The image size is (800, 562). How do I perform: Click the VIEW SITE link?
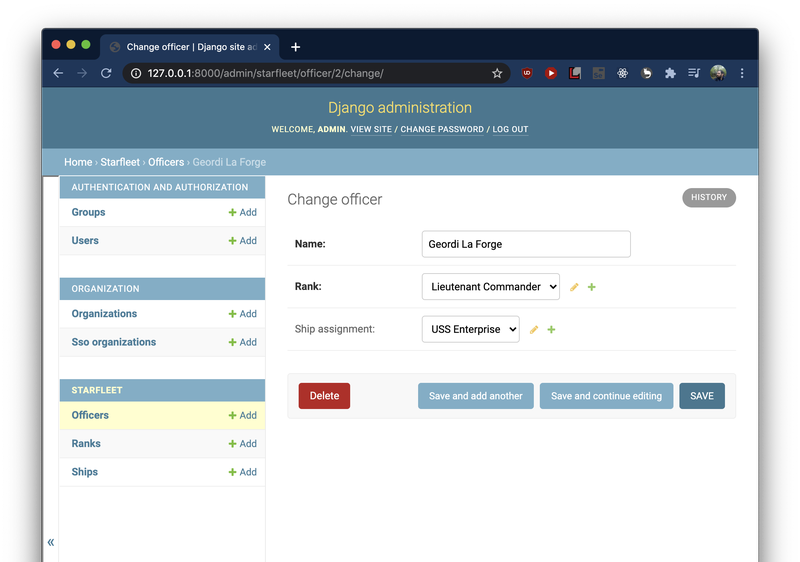point(371,130)
